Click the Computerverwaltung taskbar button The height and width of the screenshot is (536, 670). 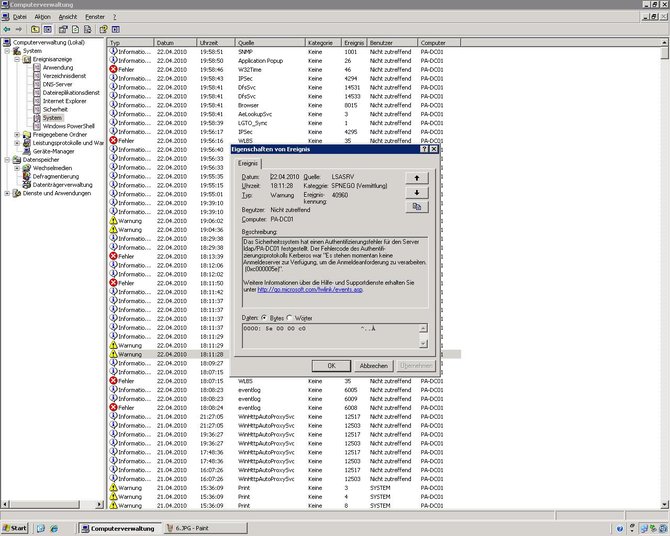point(121,528)
